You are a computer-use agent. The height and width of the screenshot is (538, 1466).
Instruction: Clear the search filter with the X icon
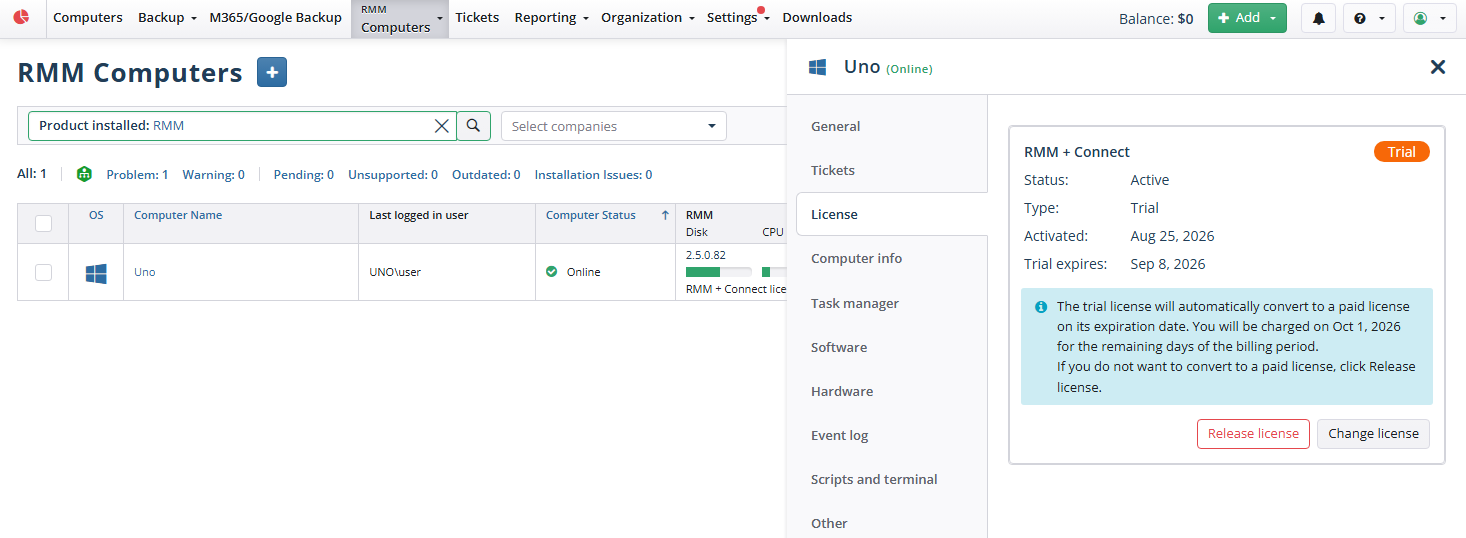(x=441, y=126)
